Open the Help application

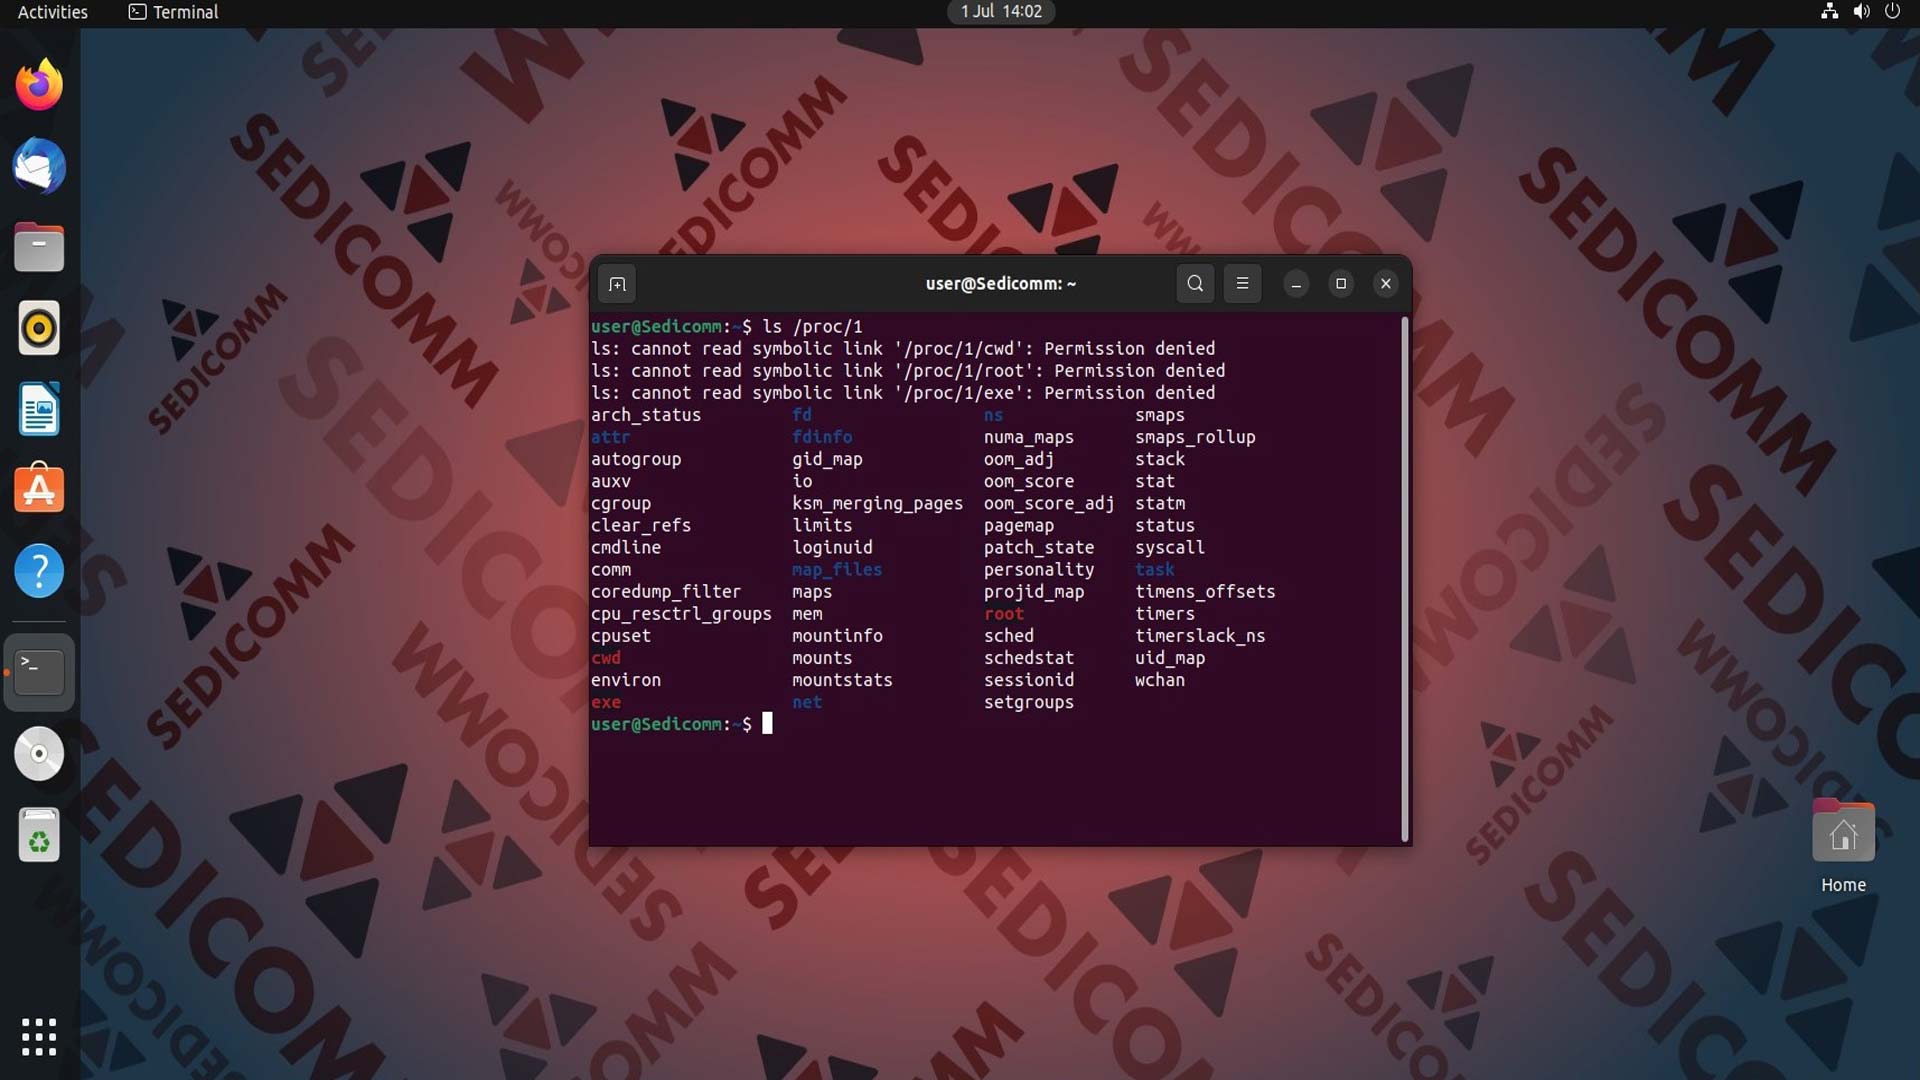pos(39,571)
